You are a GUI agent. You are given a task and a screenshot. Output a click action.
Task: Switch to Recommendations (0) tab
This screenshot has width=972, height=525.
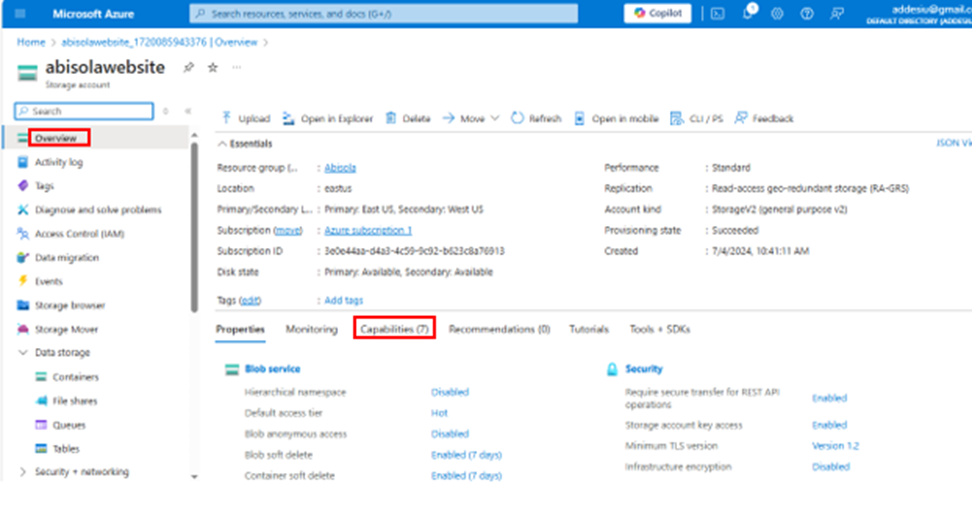pyautogui.click(x=499, y=329)
